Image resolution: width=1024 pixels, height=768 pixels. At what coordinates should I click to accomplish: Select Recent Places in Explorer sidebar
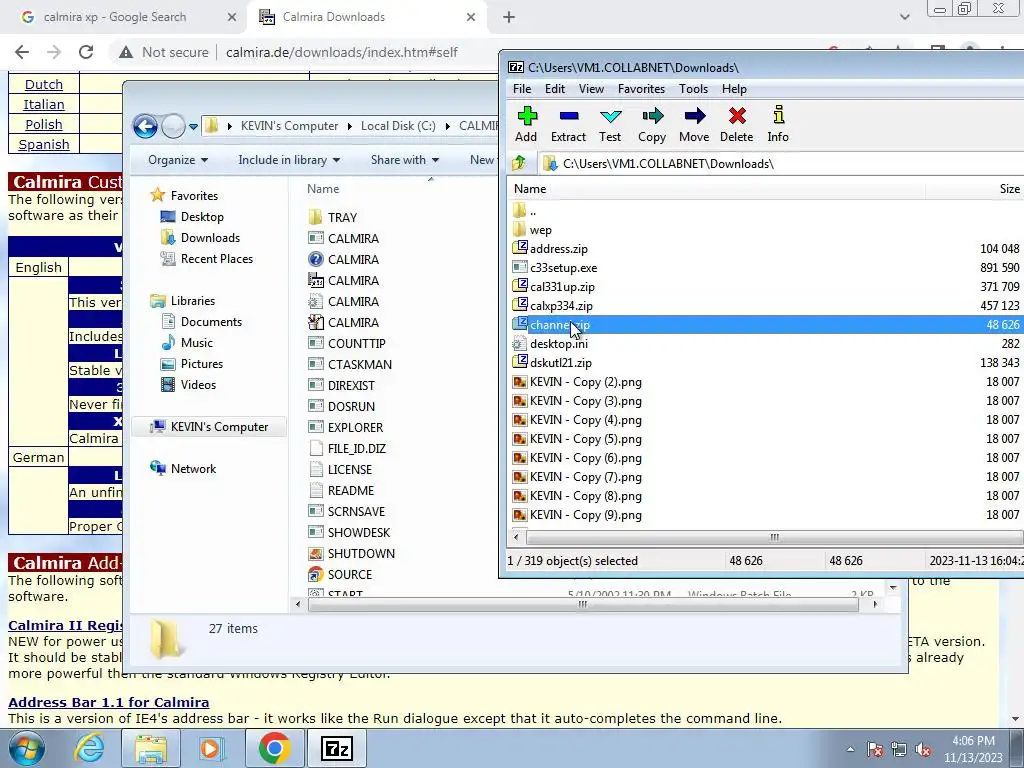click(x=216, y=259)
